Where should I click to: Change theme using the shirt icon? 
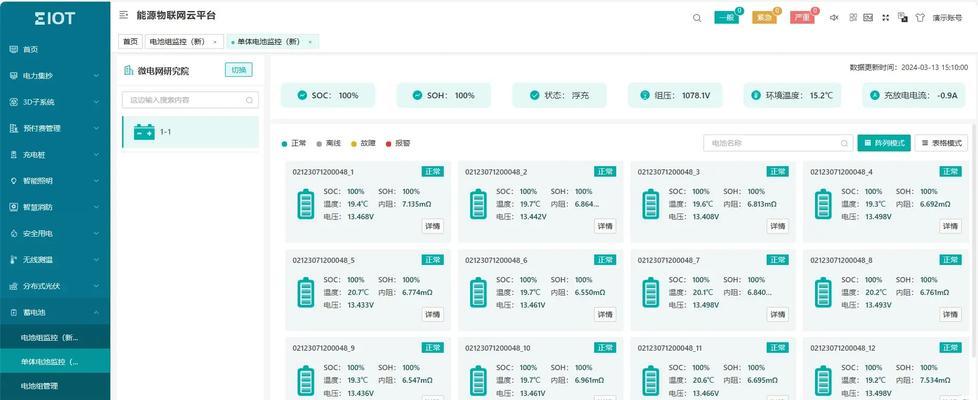919,17
